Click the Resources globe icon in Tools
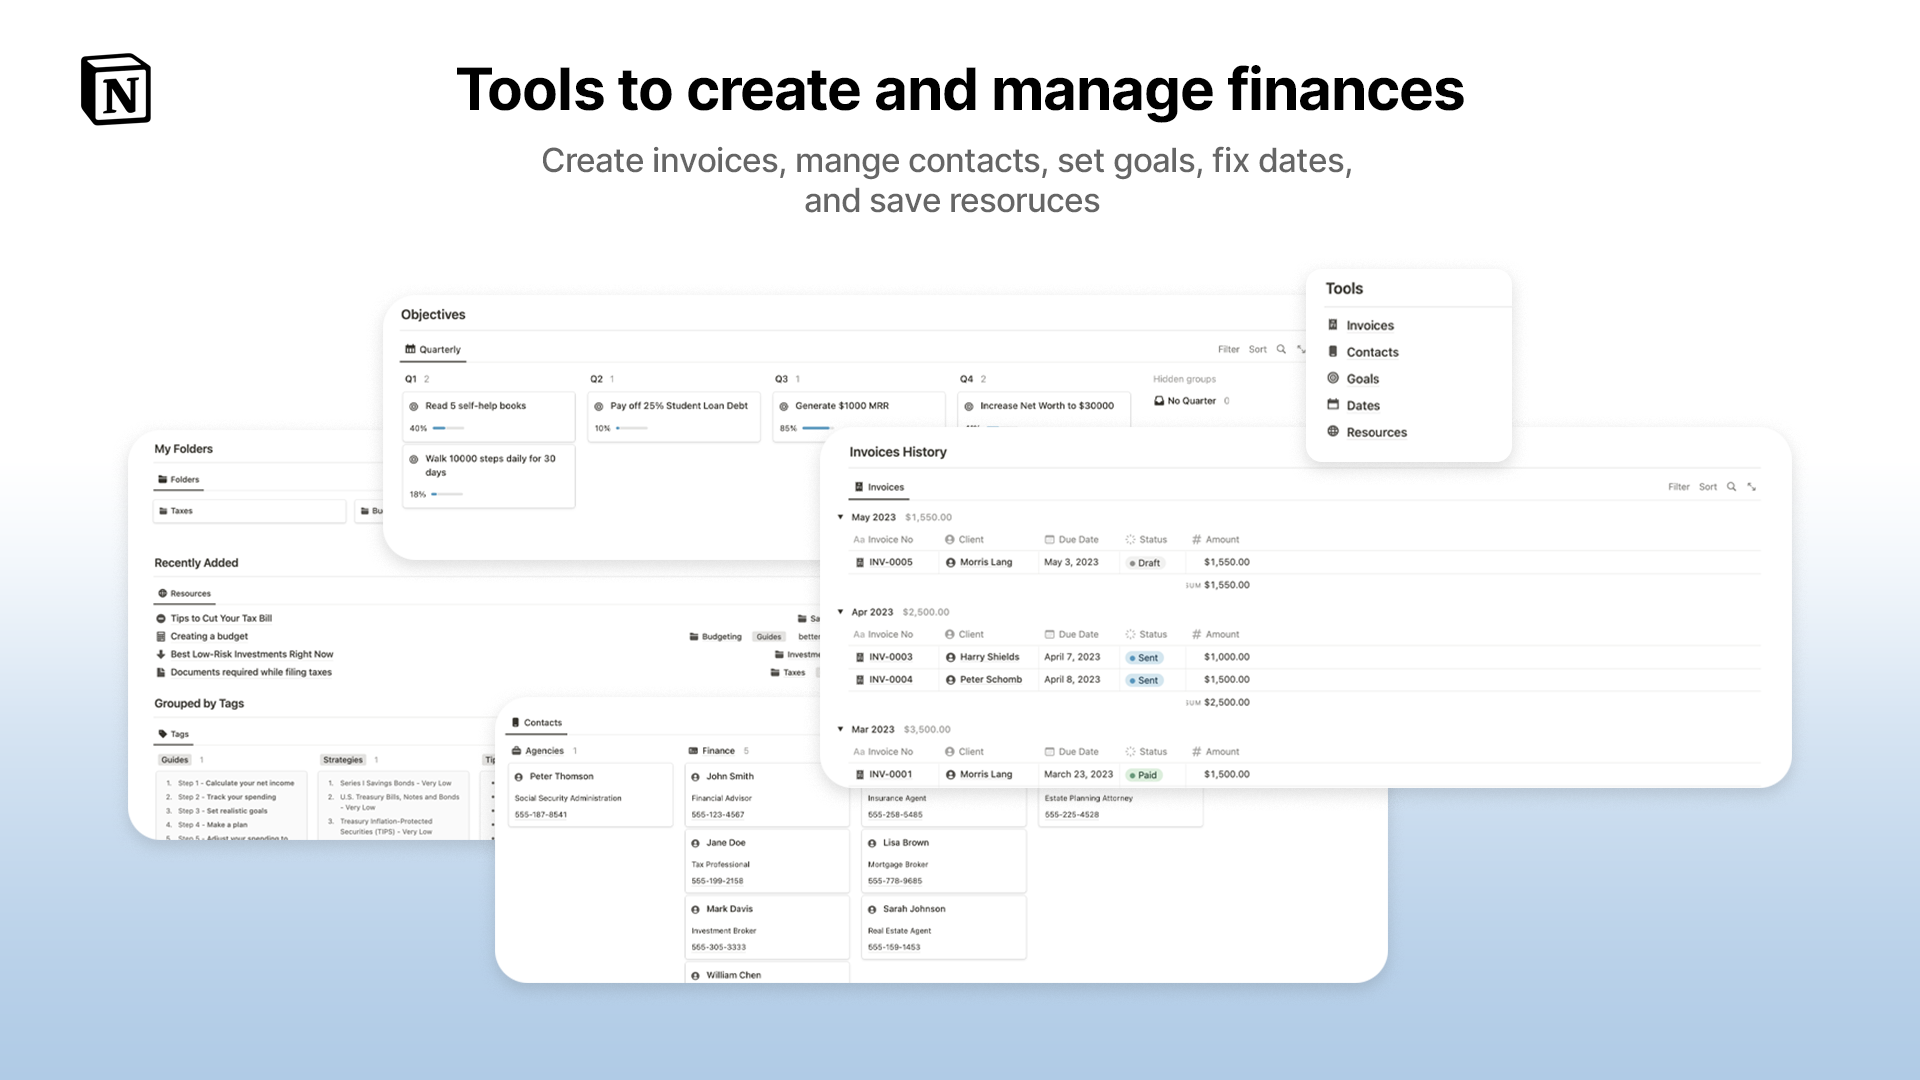 (x=1333, y=432)
